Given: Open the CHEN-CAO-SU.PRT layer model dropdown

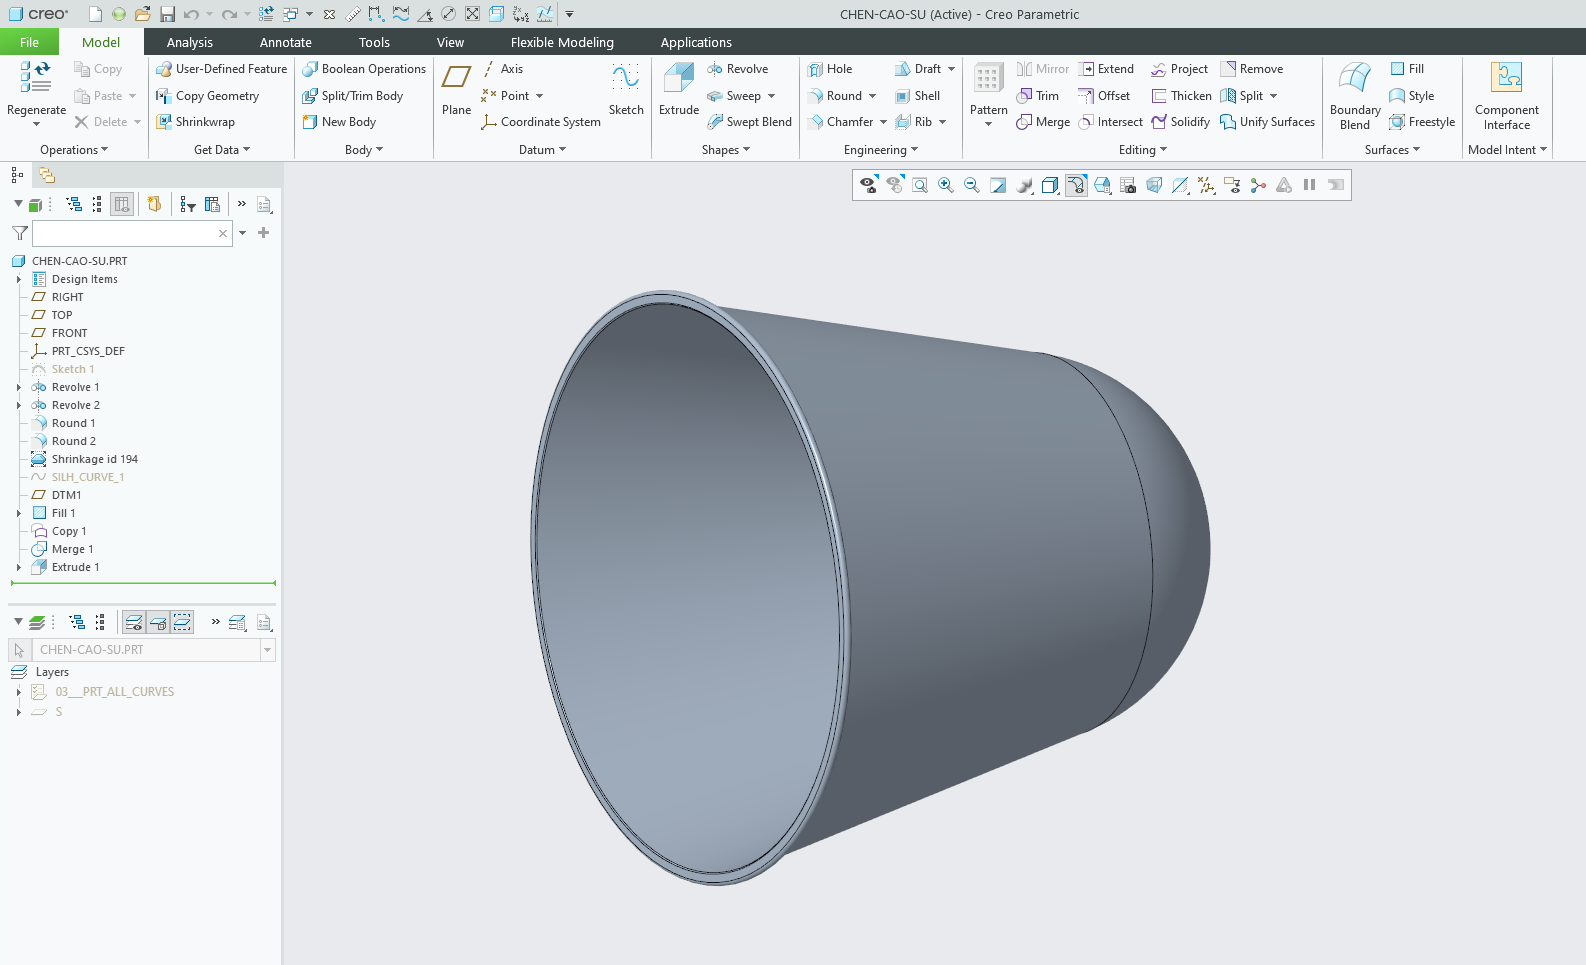Looking at the screenshot, I should click(x=267, y=650).
